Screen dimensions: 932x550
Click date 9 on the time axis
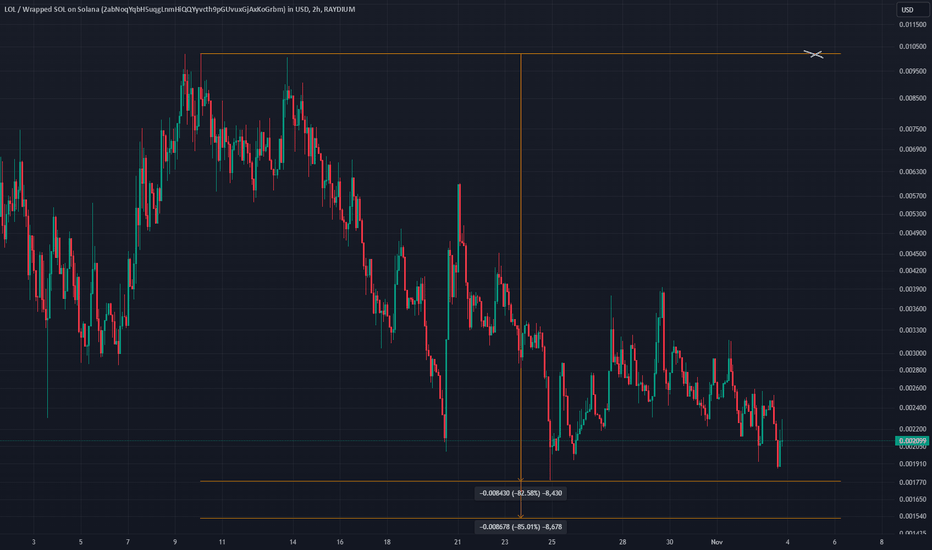175,542
